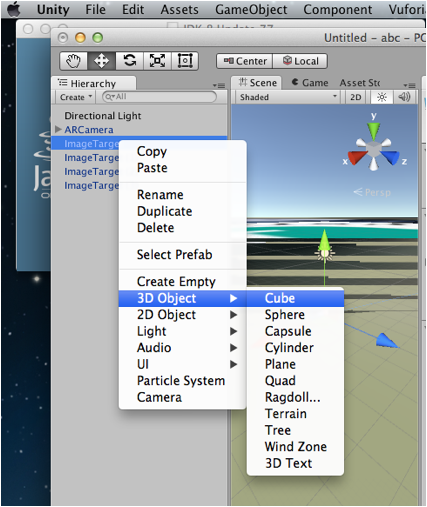
Task: Create a Terrain from the submenu
Action: [x=295, y=414]
